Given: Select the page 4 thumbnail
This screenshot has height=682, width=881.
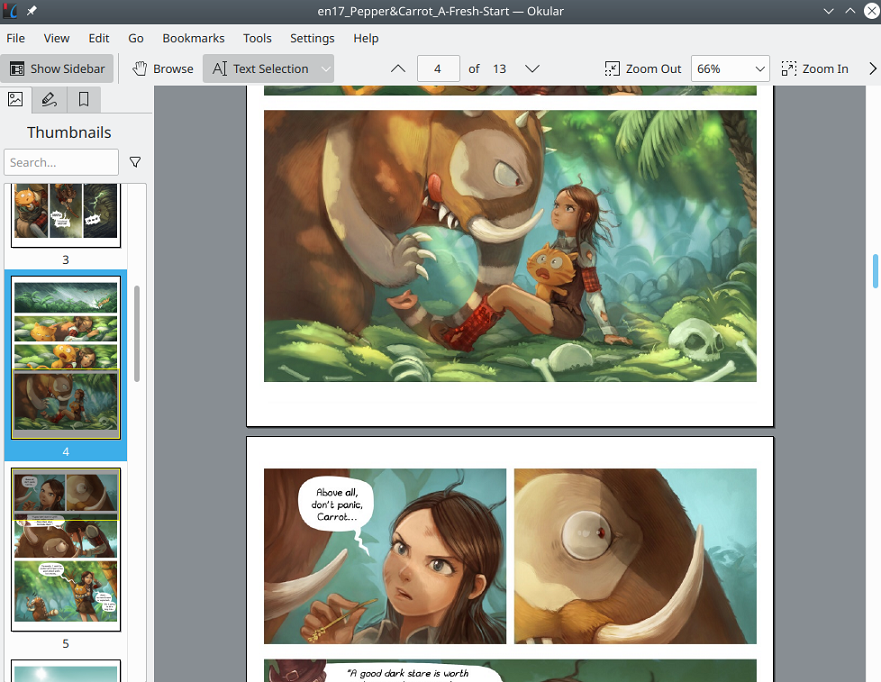Looking at the screenshot, I should tap(66, 357).
